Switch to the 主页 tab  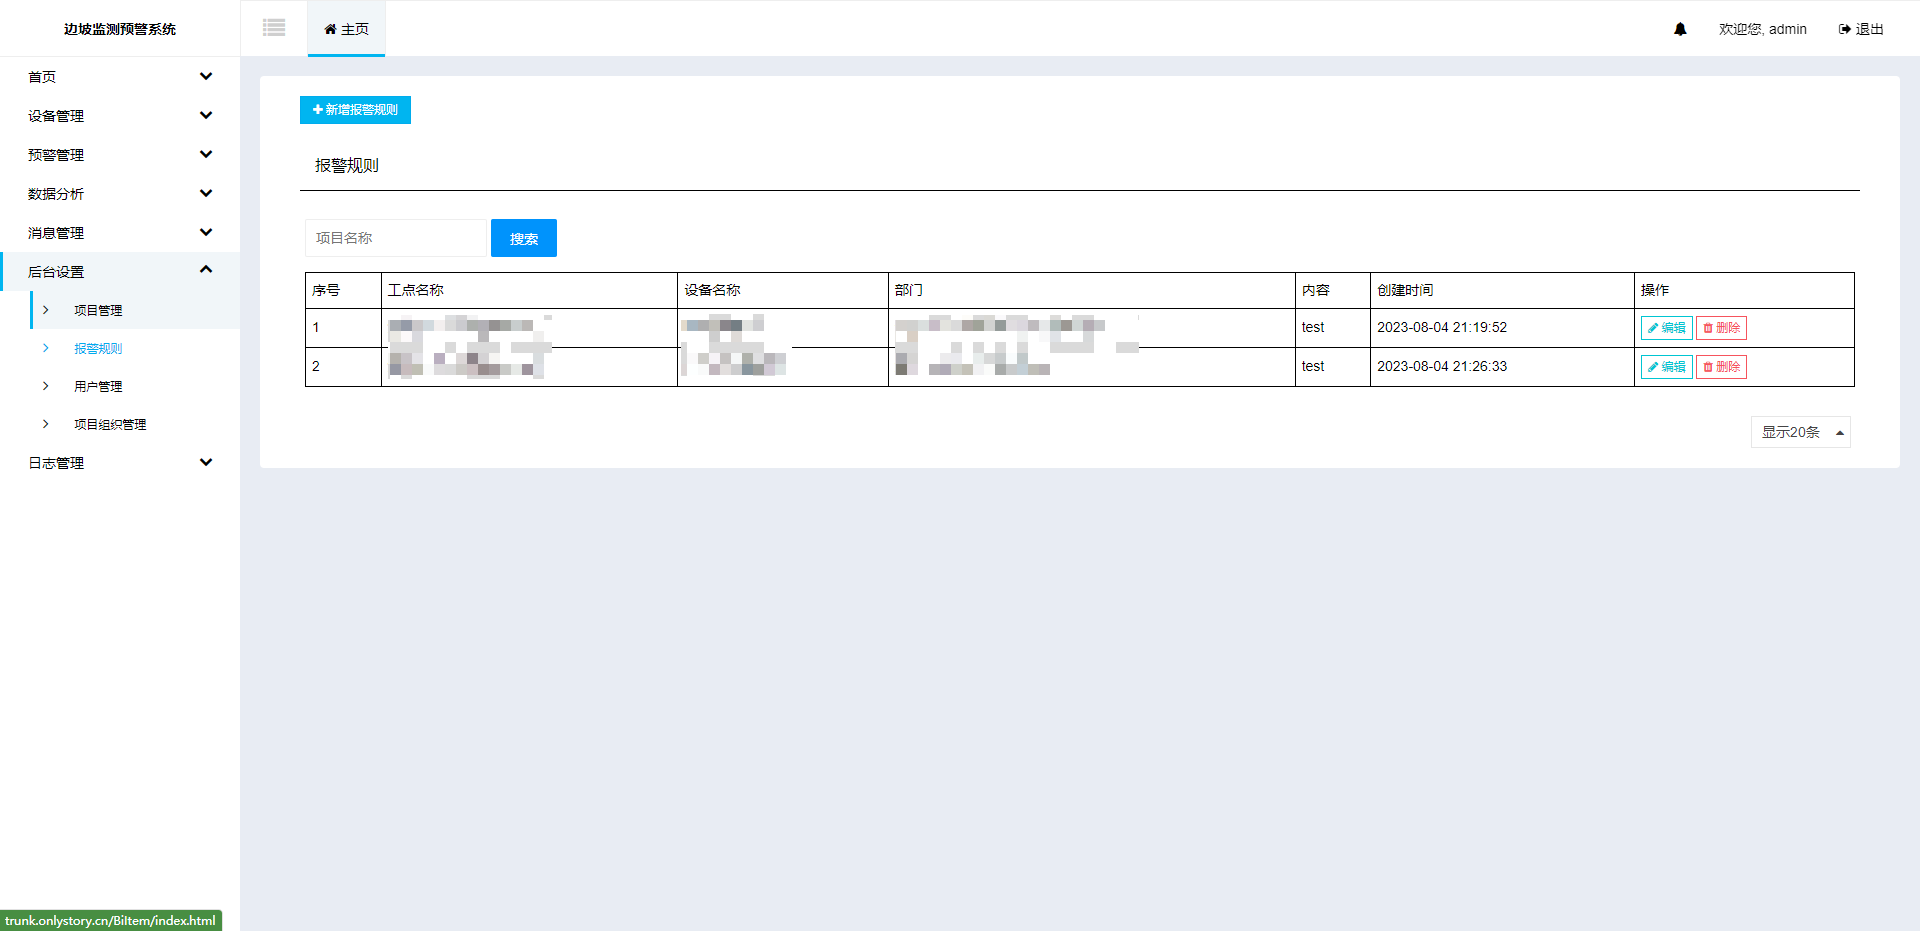346,29
